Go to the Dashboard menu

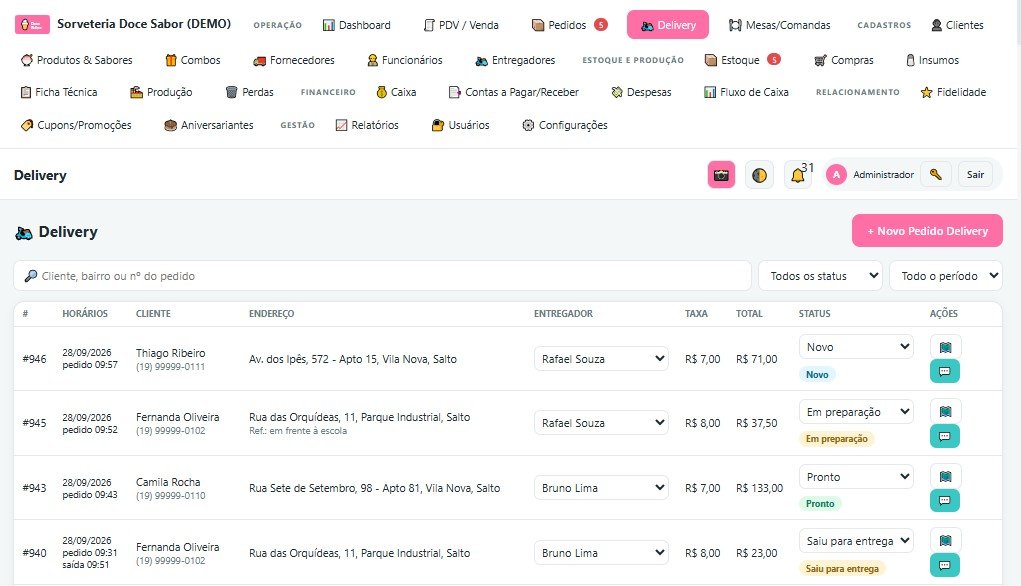(357, 25)
